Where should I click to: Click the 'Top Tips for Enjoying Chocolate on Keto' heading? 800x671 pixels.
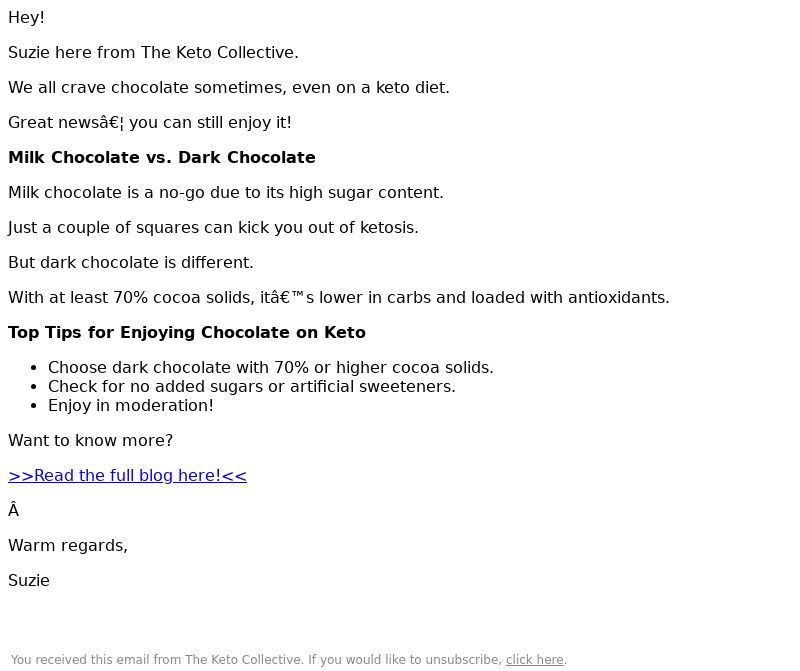coord(187,333)
